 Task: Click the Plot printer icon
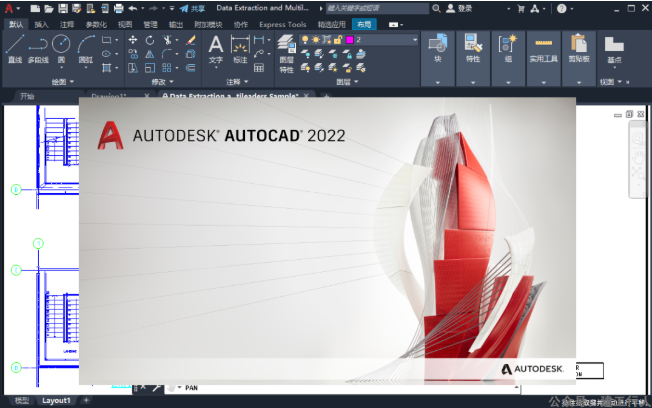click(119, 8)
